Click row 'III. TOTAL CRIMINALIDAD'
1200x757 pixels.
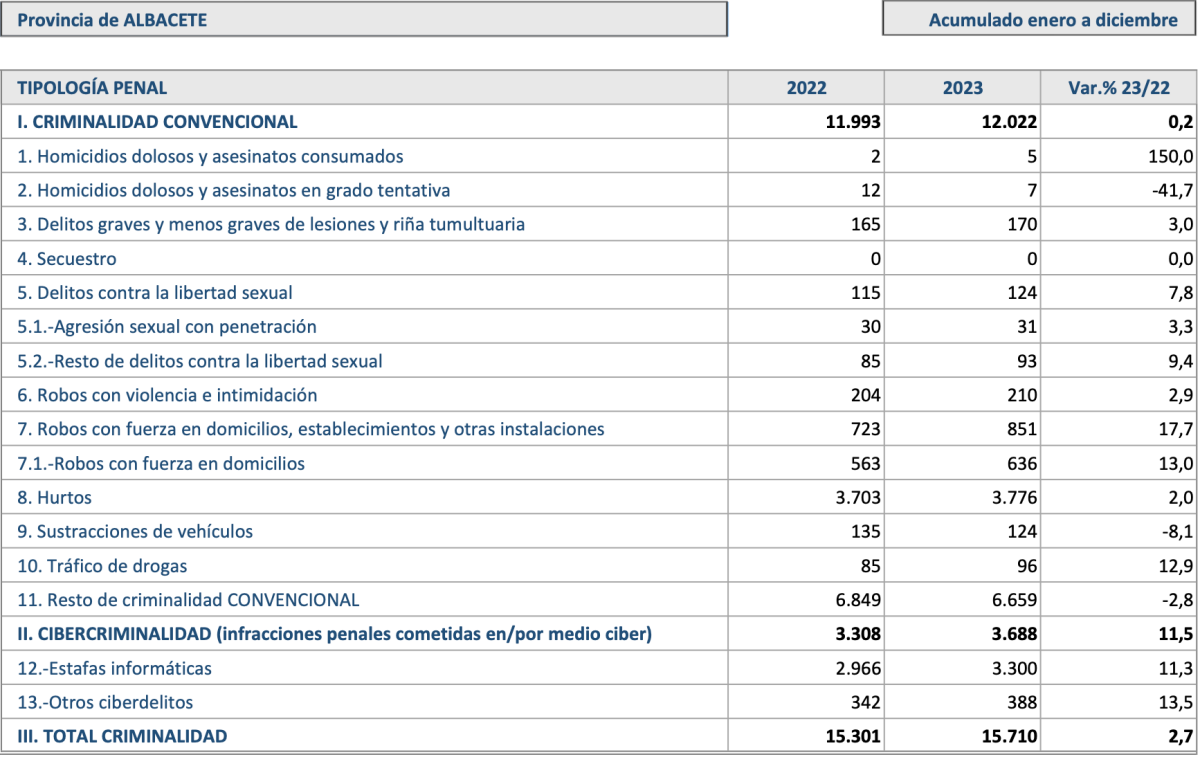(x=599, y=734)
